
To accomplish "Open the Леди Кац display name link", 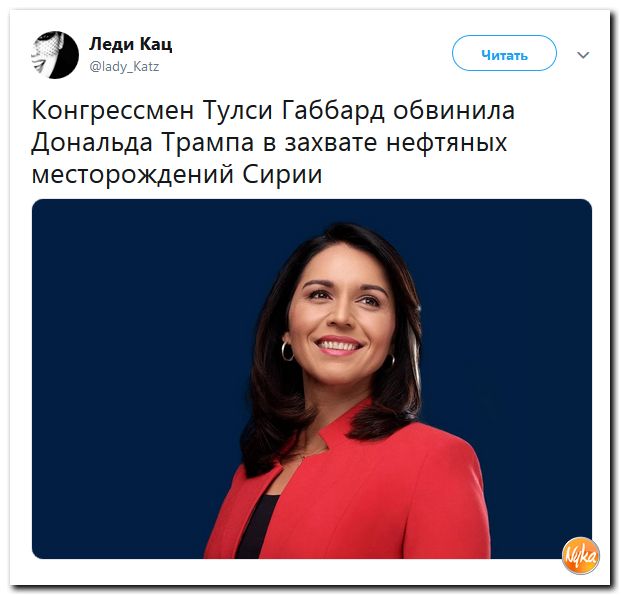I will [130, 44].
